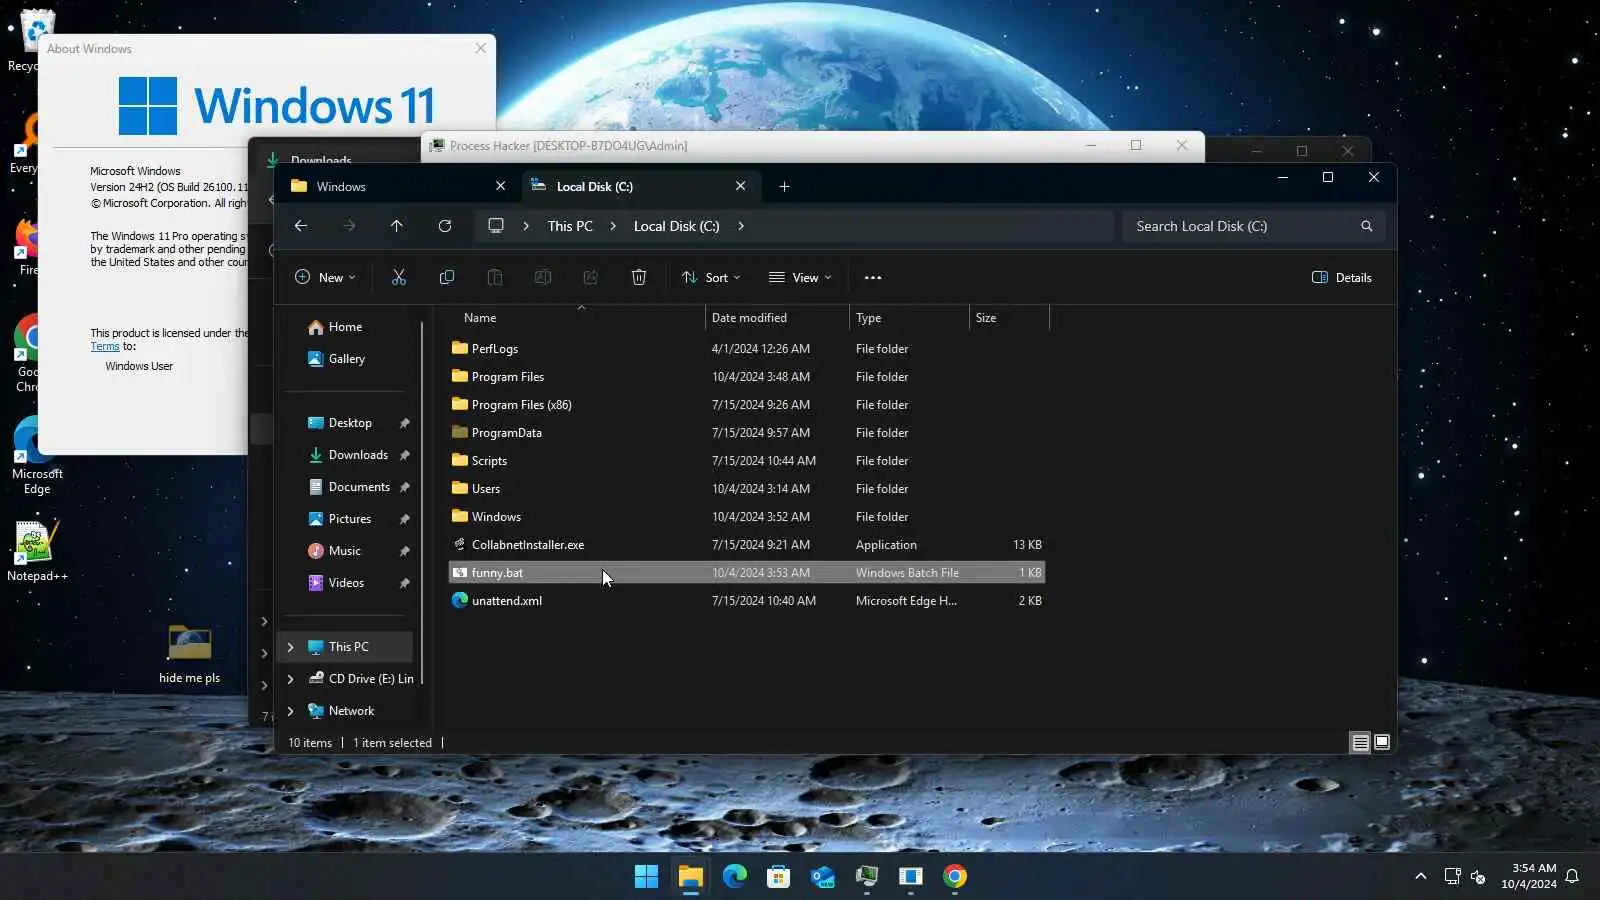Viewport: 1600px width, 900px height.
Task: Open File Explorer taskbar icon
Action: 691,877
